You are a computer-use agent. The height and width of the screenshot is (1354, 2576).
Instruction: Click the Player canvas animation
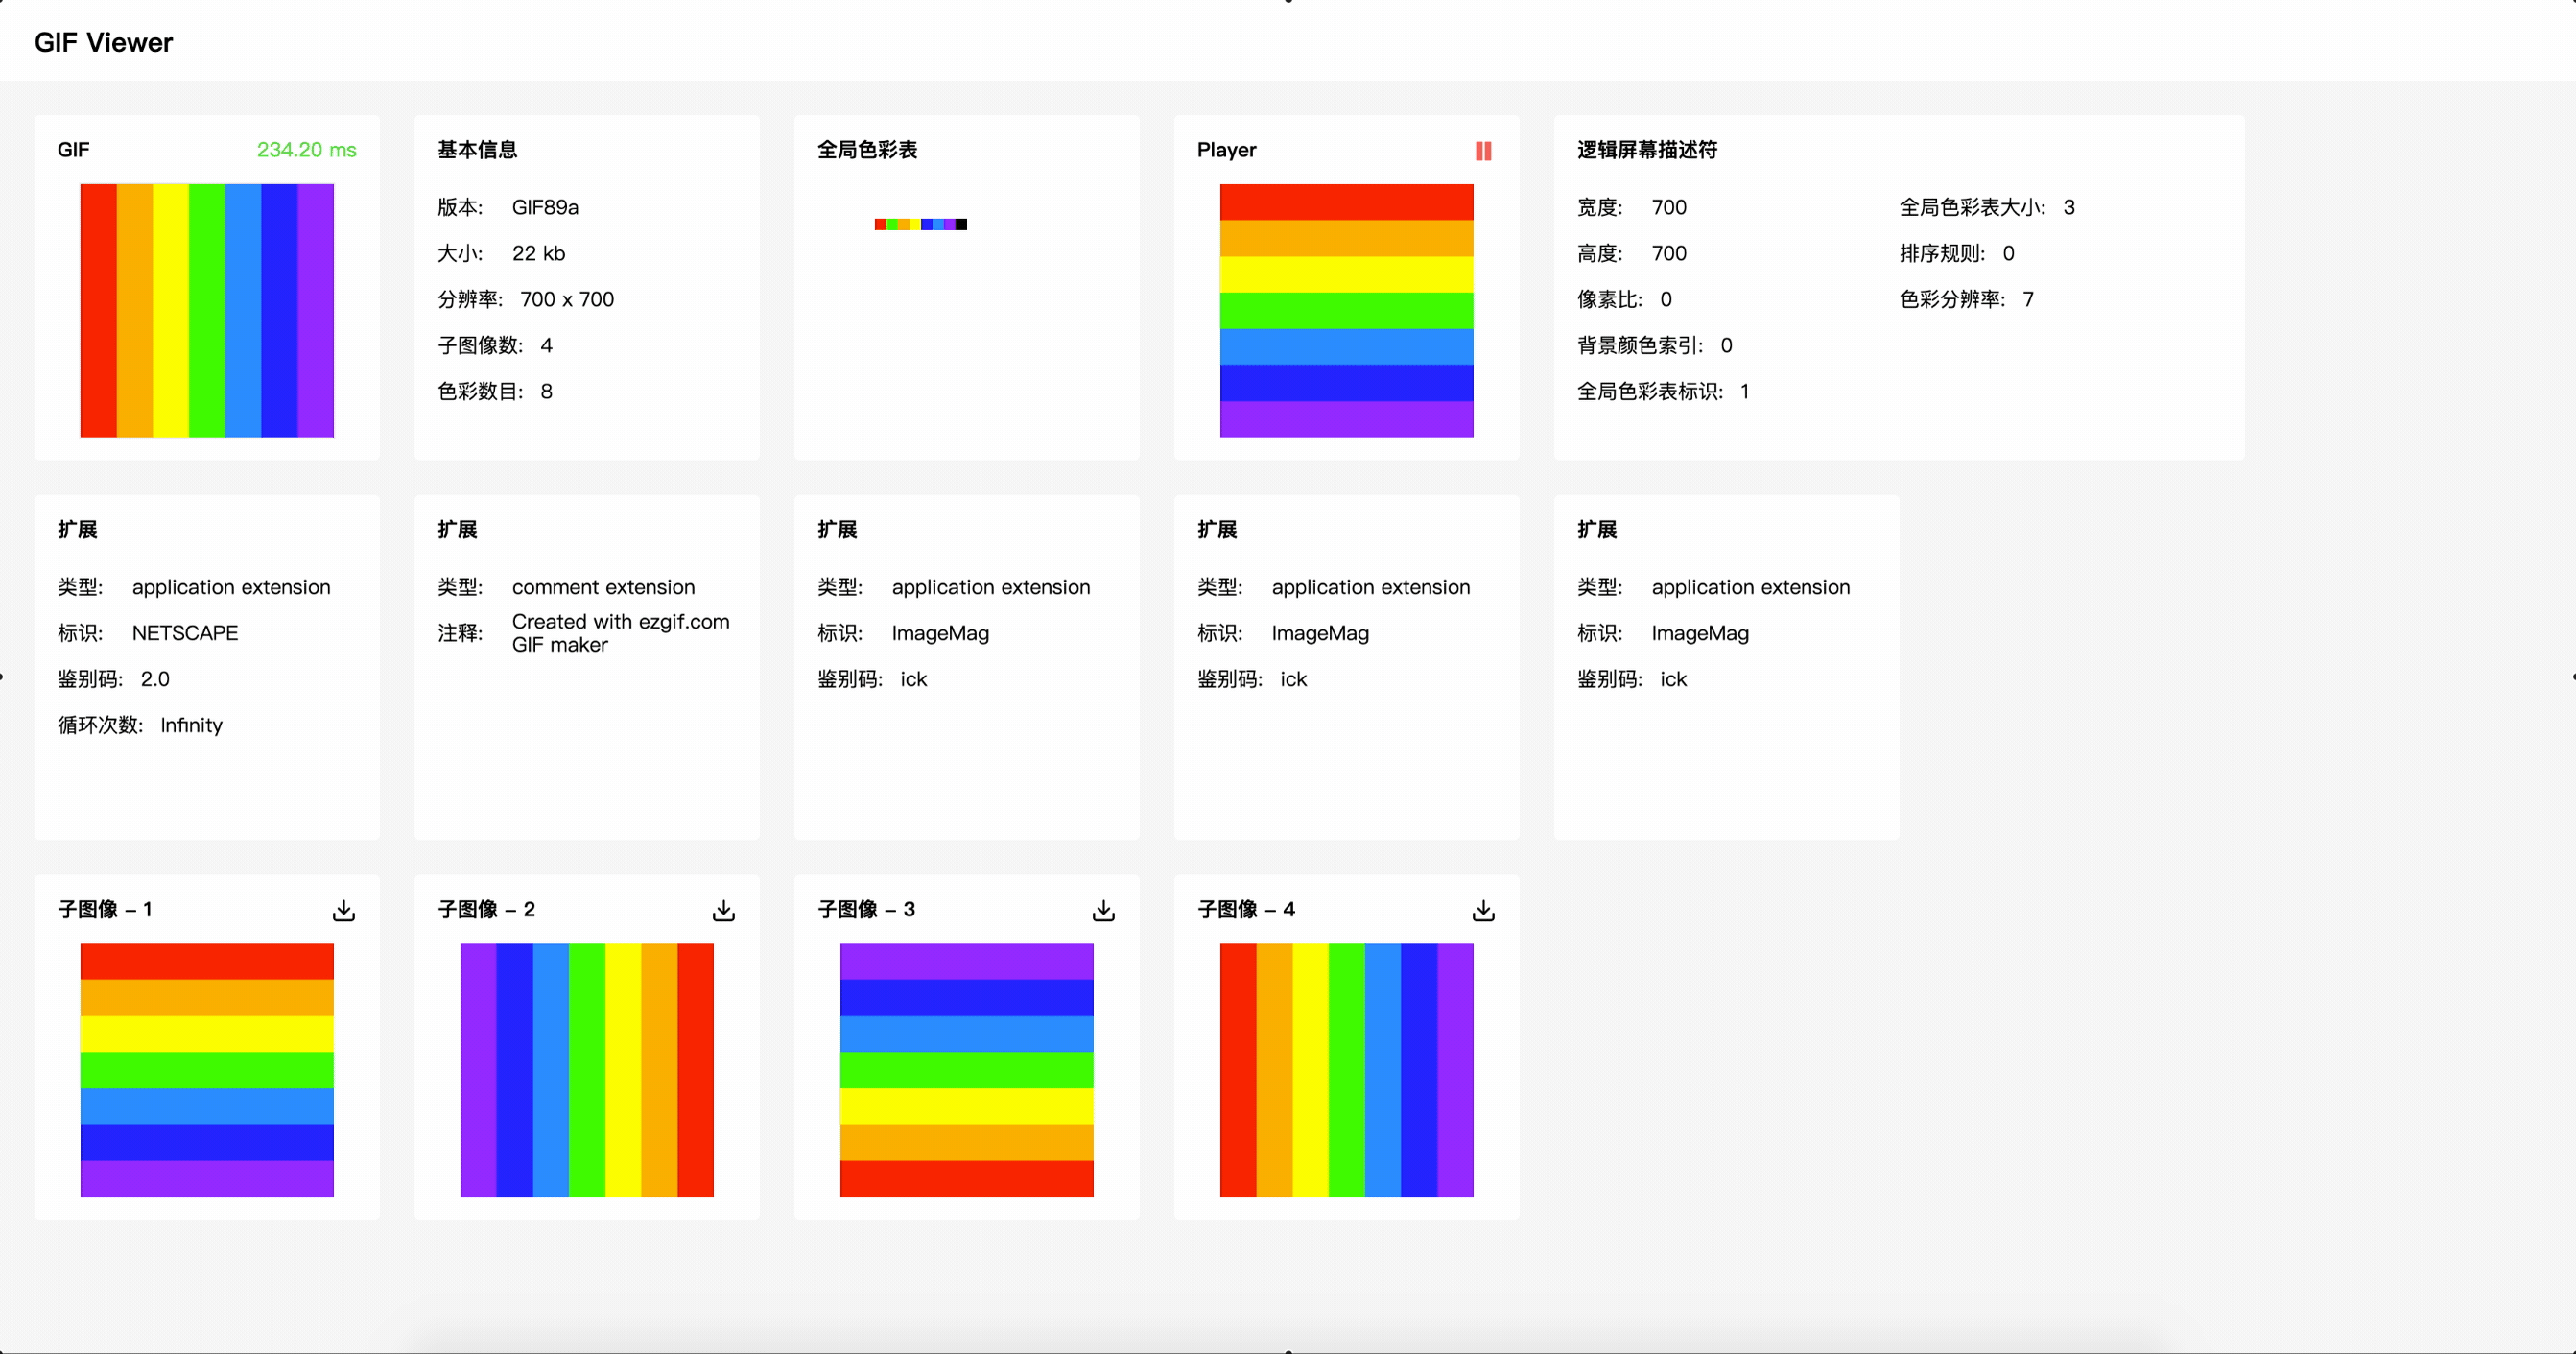point(1346,310)
